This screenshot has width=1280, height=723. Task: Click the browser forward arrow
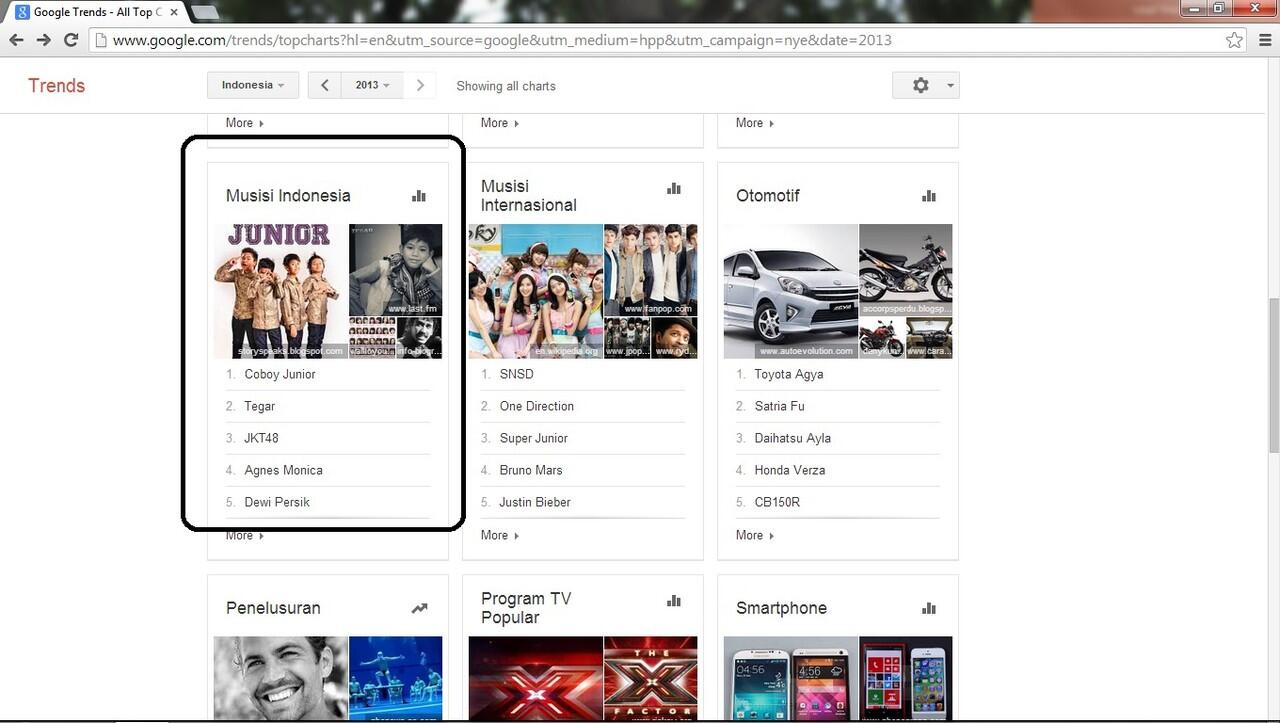(x=43, y=40)
